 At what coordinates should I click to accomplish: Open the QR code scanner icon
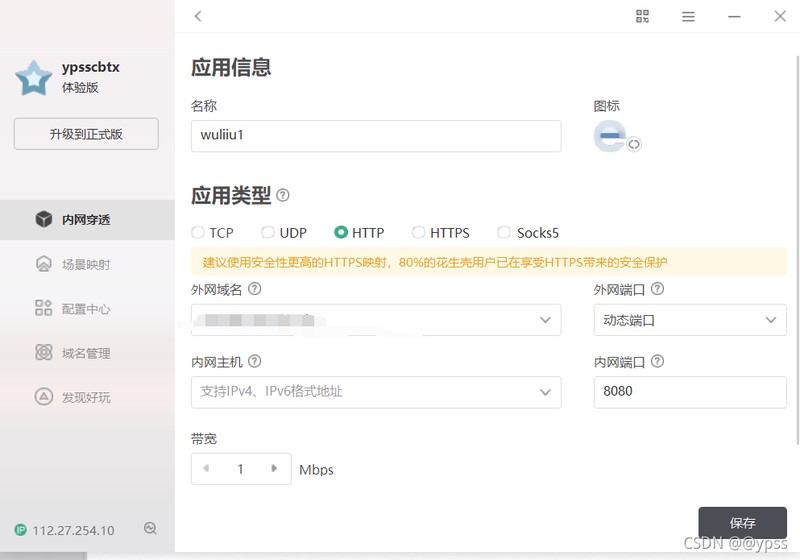coord(642,16)
